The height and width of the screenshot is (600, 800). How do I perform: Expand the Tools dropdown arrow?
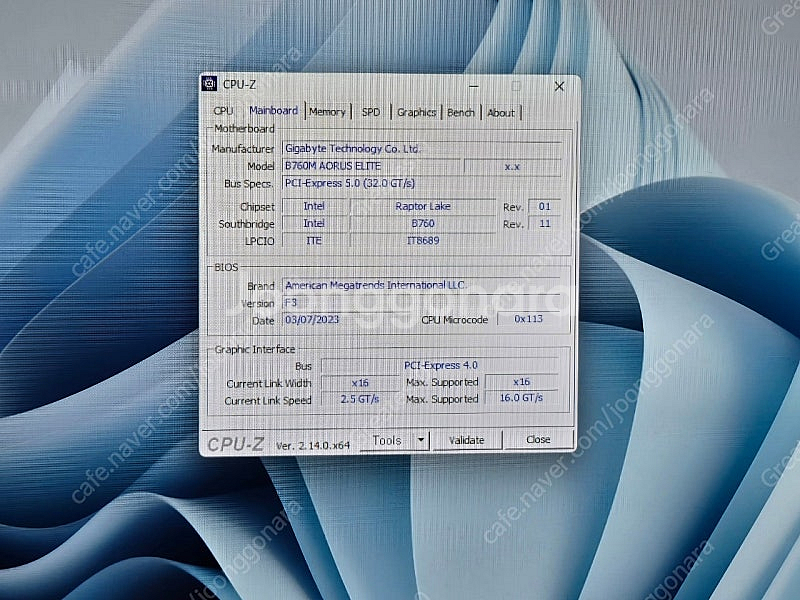coord(421,440)
